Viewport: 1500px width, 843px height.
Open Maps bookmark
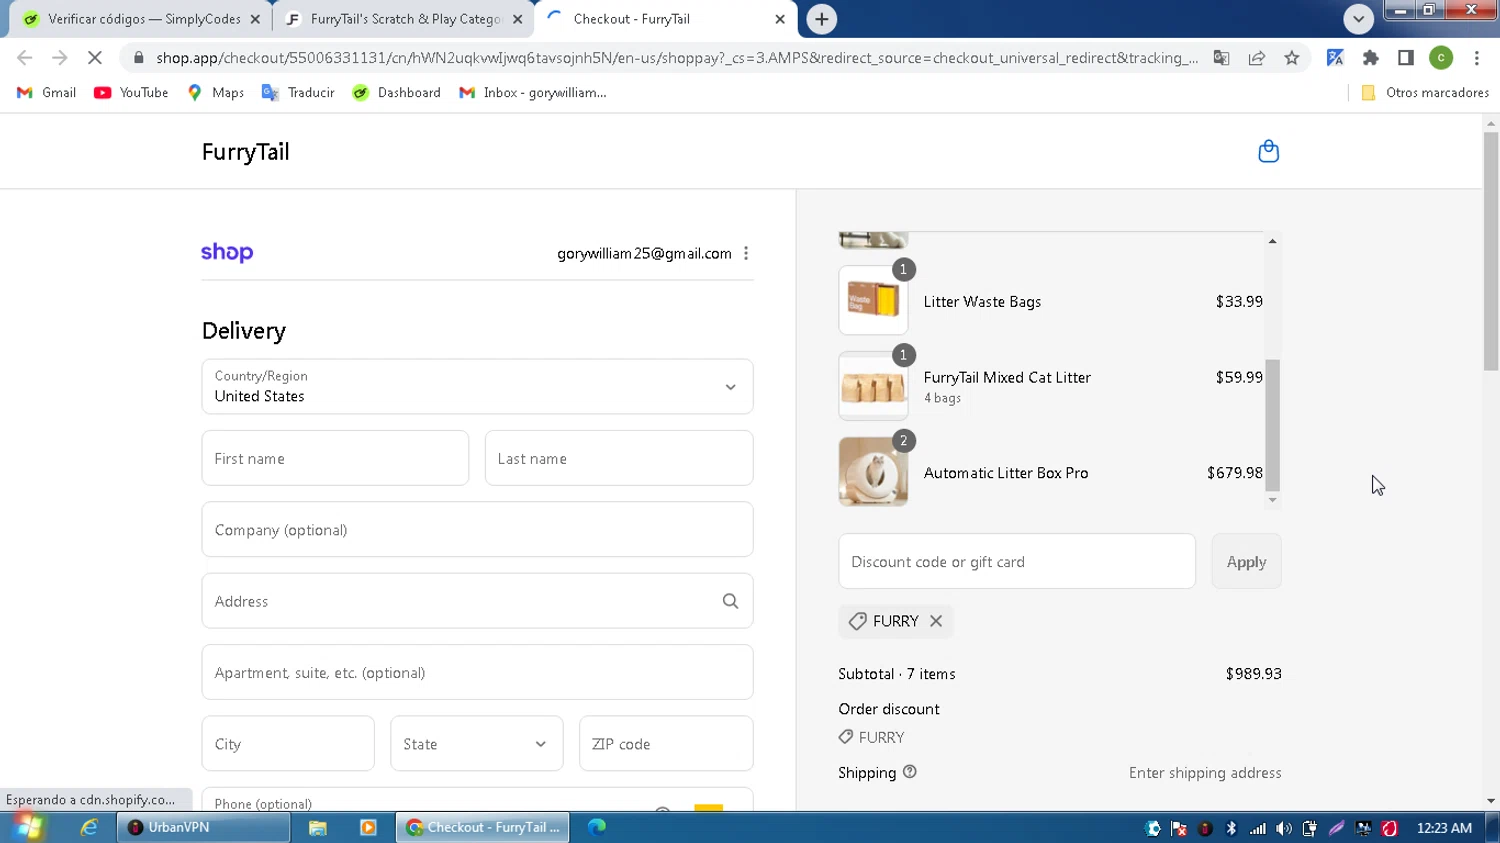pyautogui.click(x=216, y=92)
